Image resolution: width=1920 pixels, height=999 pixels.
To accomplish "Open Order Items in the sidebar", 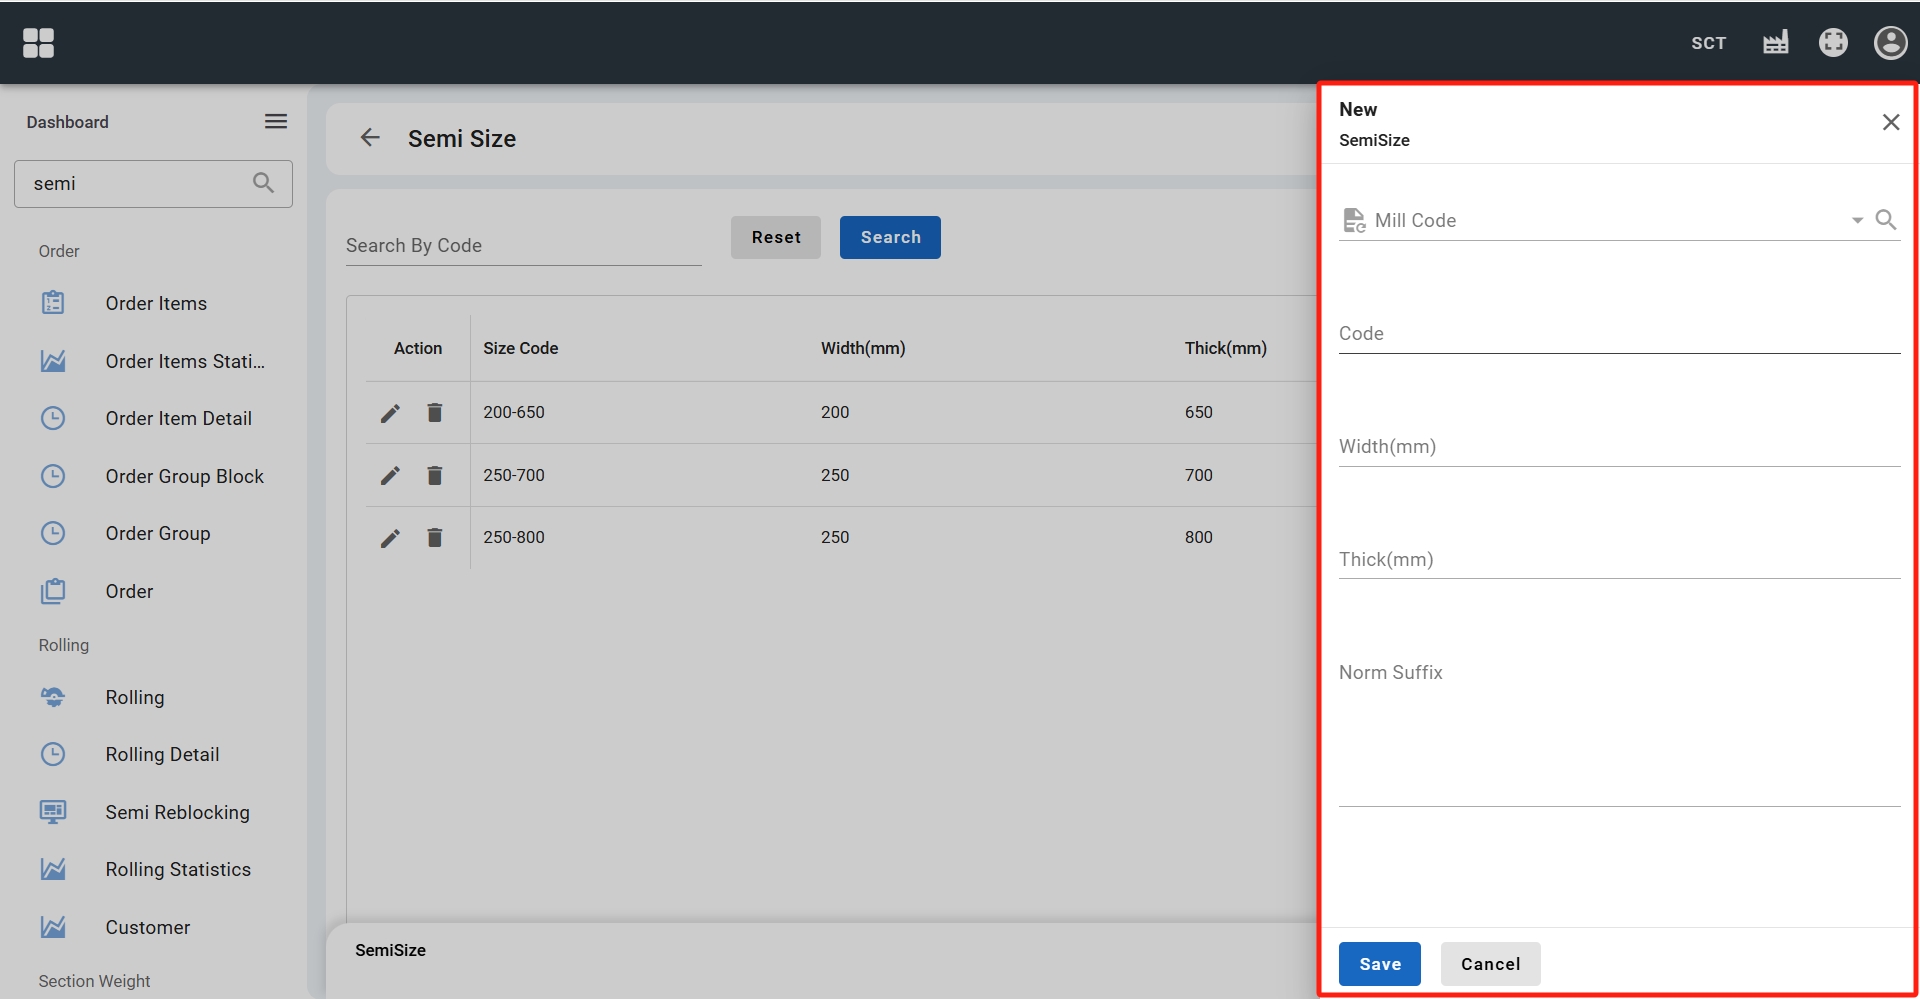I will tap(156, 303).
